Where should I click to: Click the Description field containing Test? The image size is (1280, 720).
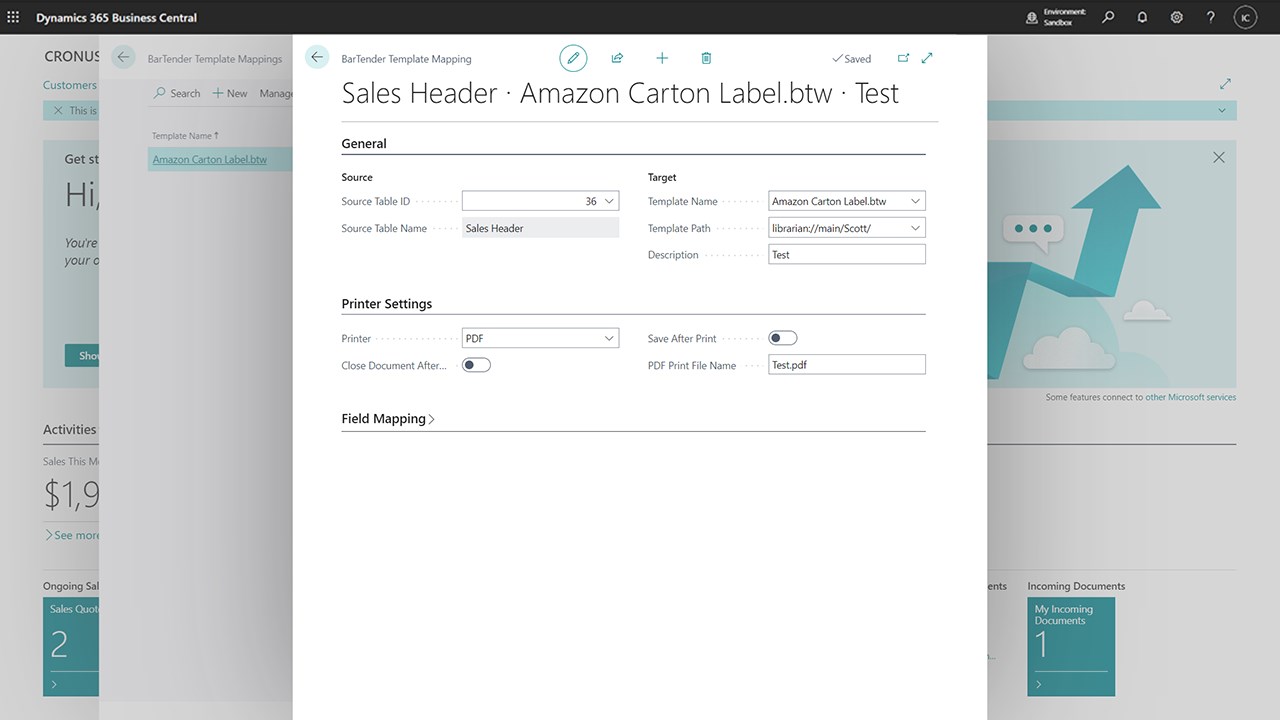click(x=847, y=255)
